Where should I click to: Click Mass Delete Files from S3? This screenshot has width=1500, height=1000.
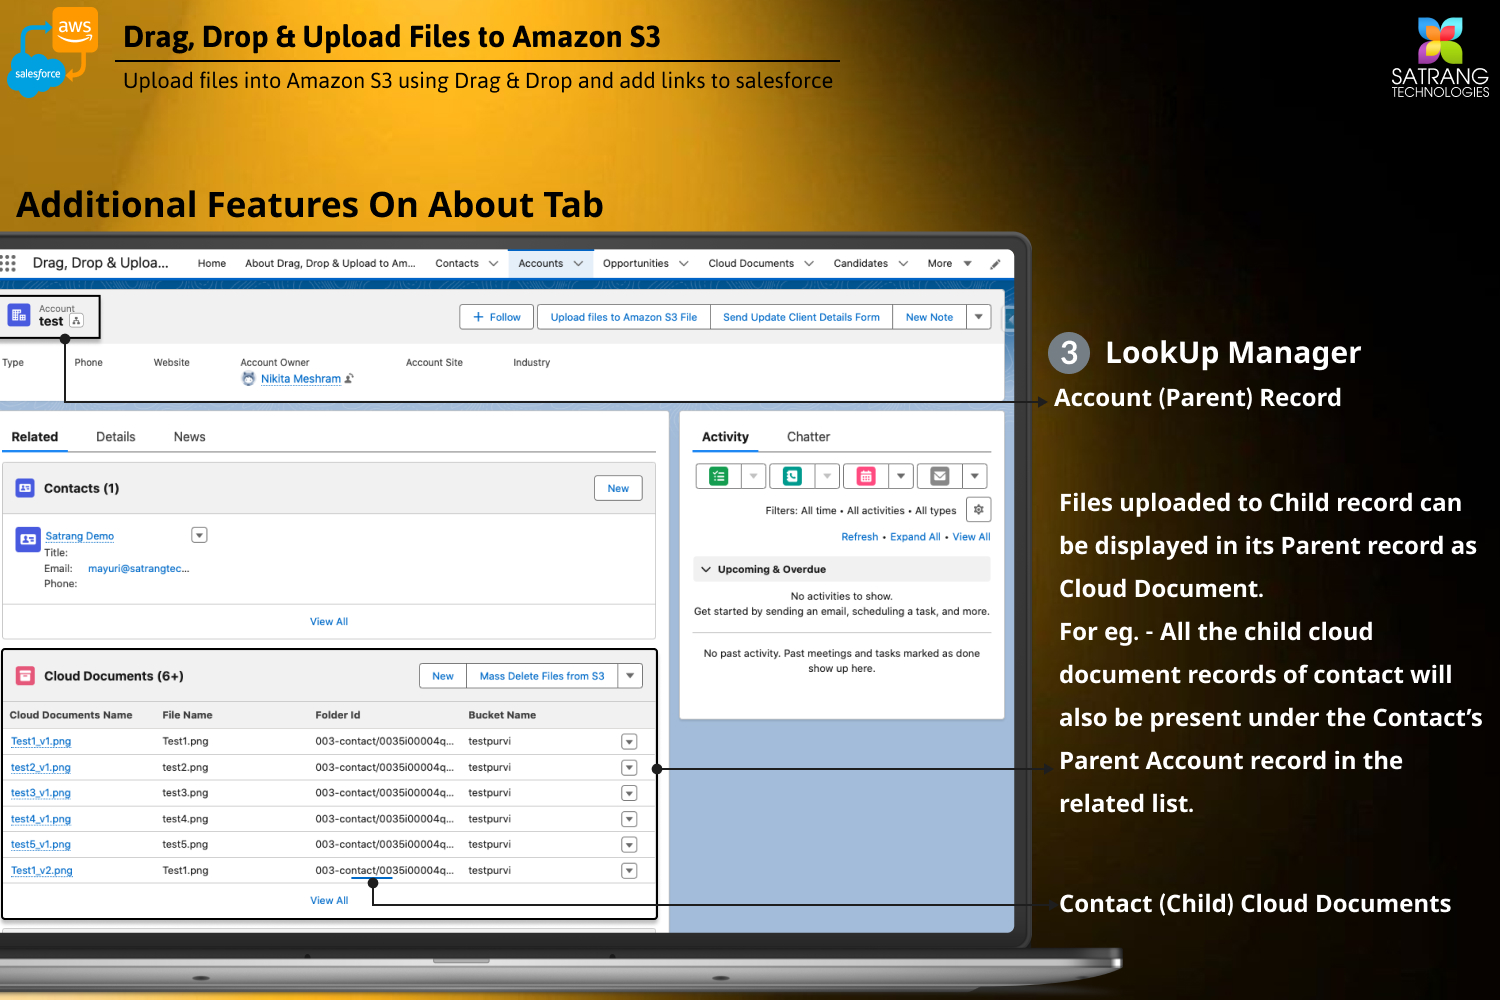point(542,676)
